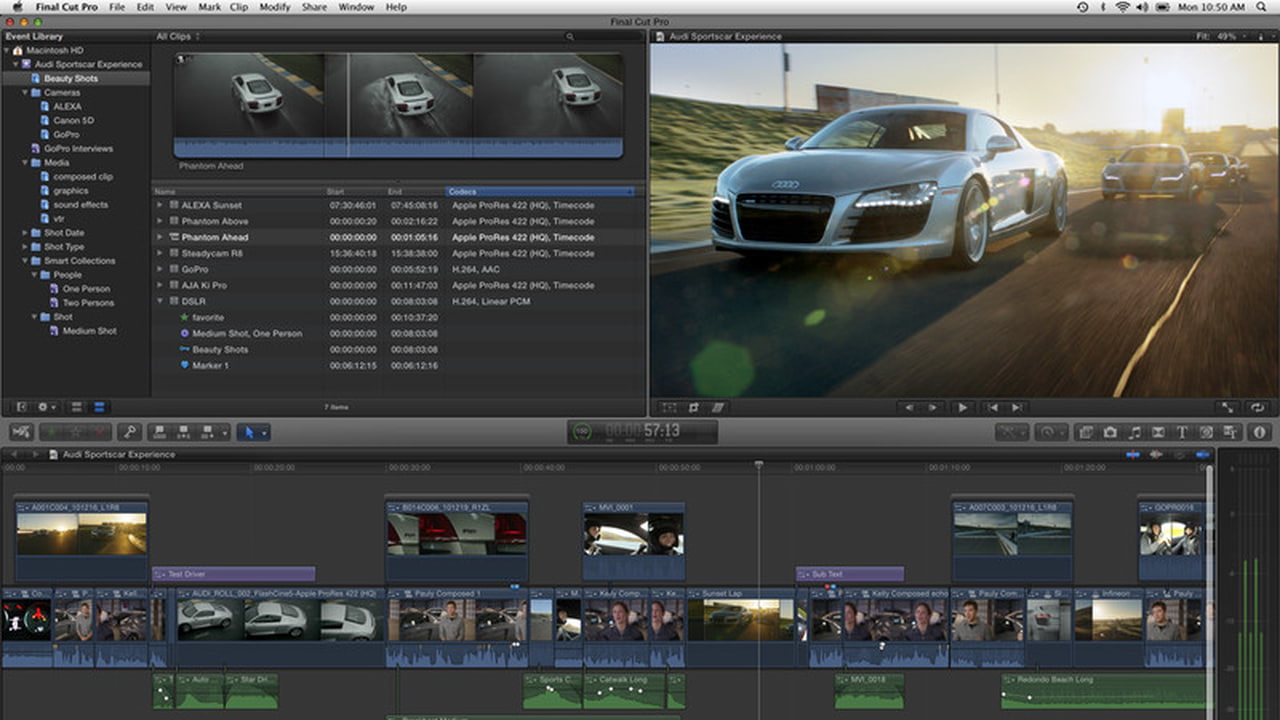The height and width of the screenshot is (720, 1280).
Task: Mark selection as Favorite with green star
Action: tap(52, 432)
